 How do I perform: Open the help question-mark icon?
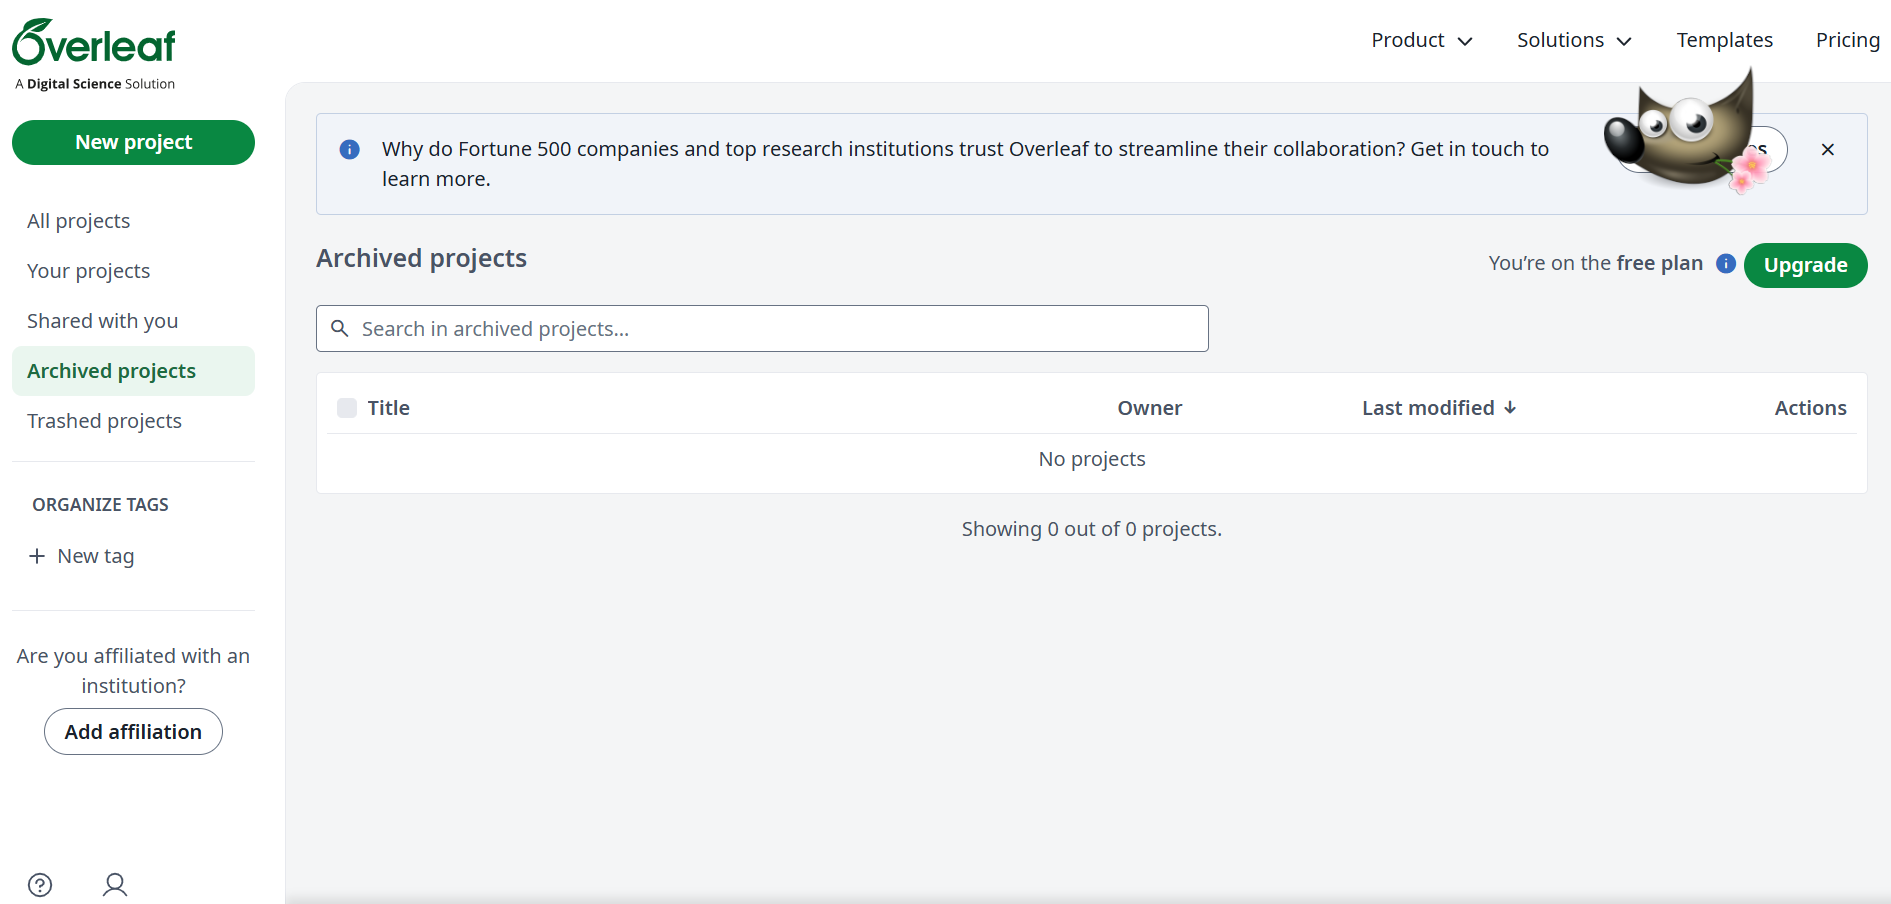40,885
